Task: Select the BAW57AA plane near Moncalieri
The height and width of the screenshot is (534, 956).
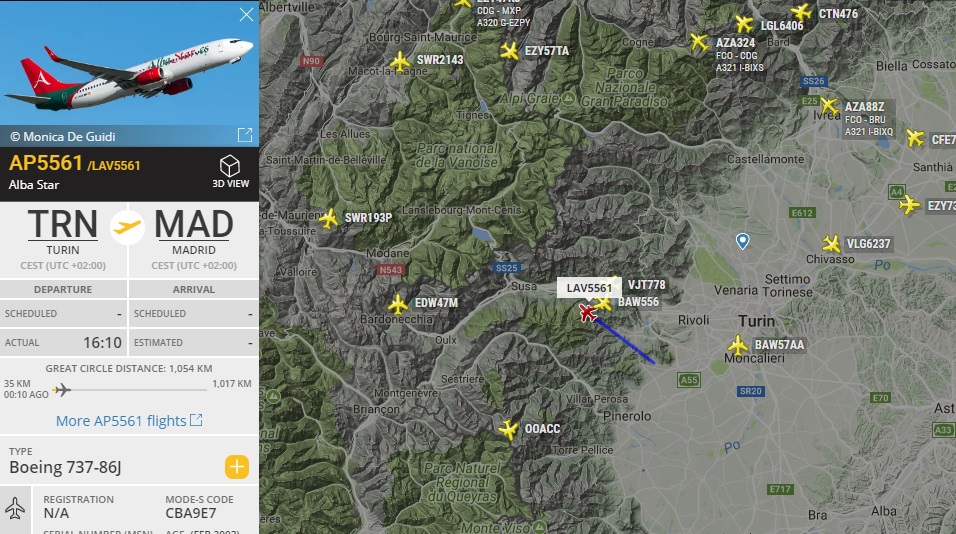Action: (738, 346)
